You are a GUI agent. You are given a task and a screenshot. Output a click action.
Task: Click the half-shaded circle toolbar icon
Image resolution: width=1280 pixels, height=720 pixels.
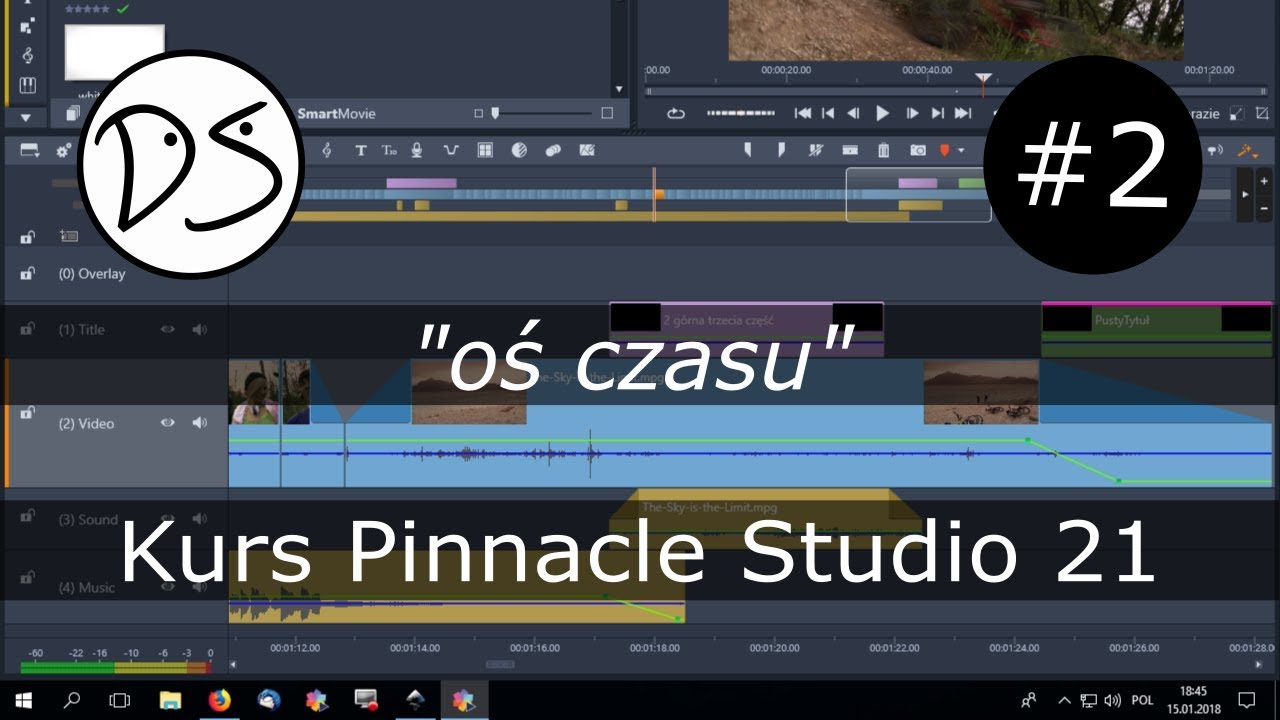[519, 150]
